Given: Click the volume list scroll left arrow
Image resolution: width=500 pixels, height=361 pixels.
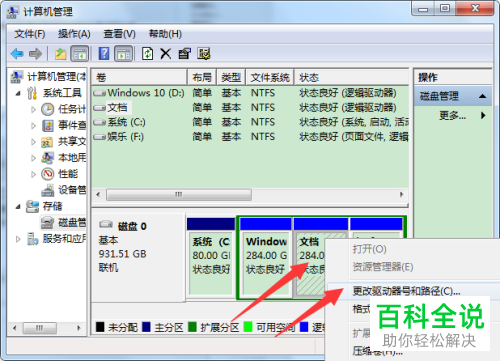Looking at the screenshot, I should [x=98, y=194].
